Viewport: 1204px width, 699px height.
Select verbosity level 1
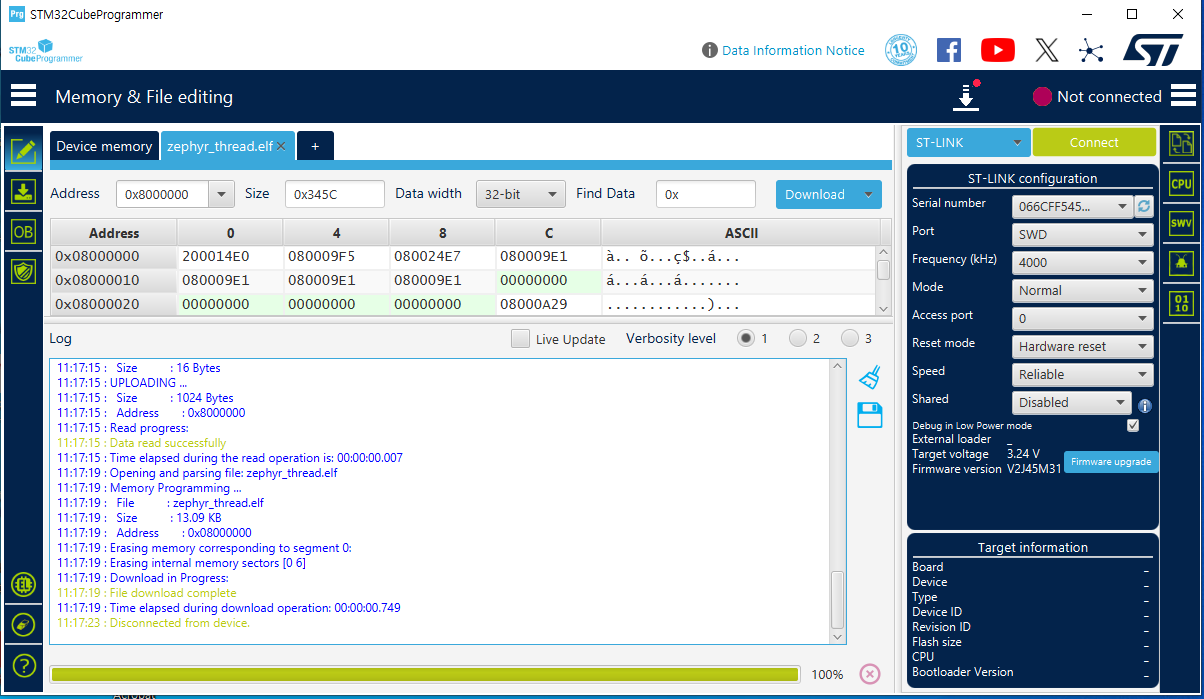tap(745, 338)
